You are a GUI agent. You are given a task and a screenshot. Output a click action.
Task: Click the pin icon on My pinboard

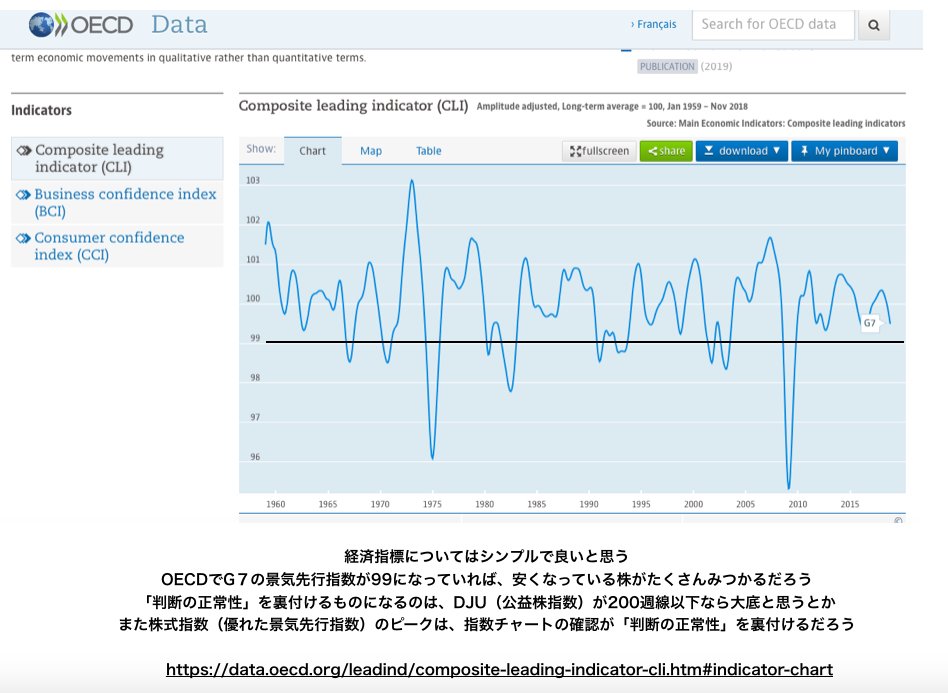804,151
